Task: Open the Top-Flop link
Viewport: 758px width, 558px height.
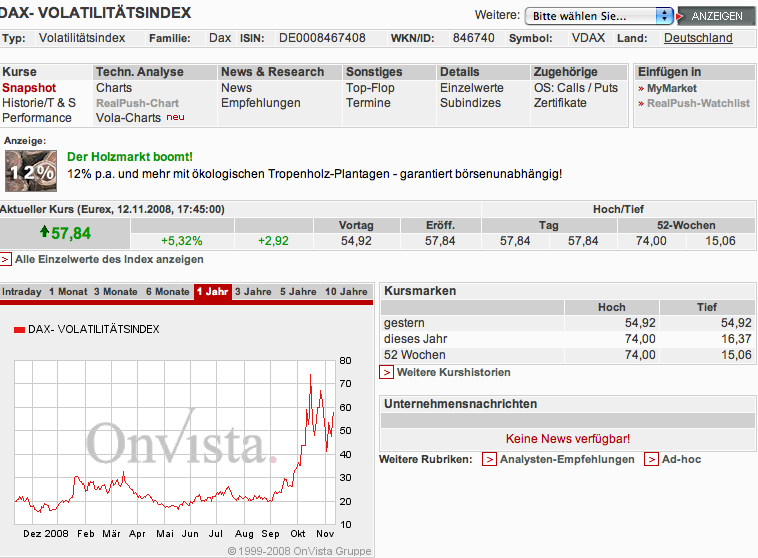Action: coord(370,88)
